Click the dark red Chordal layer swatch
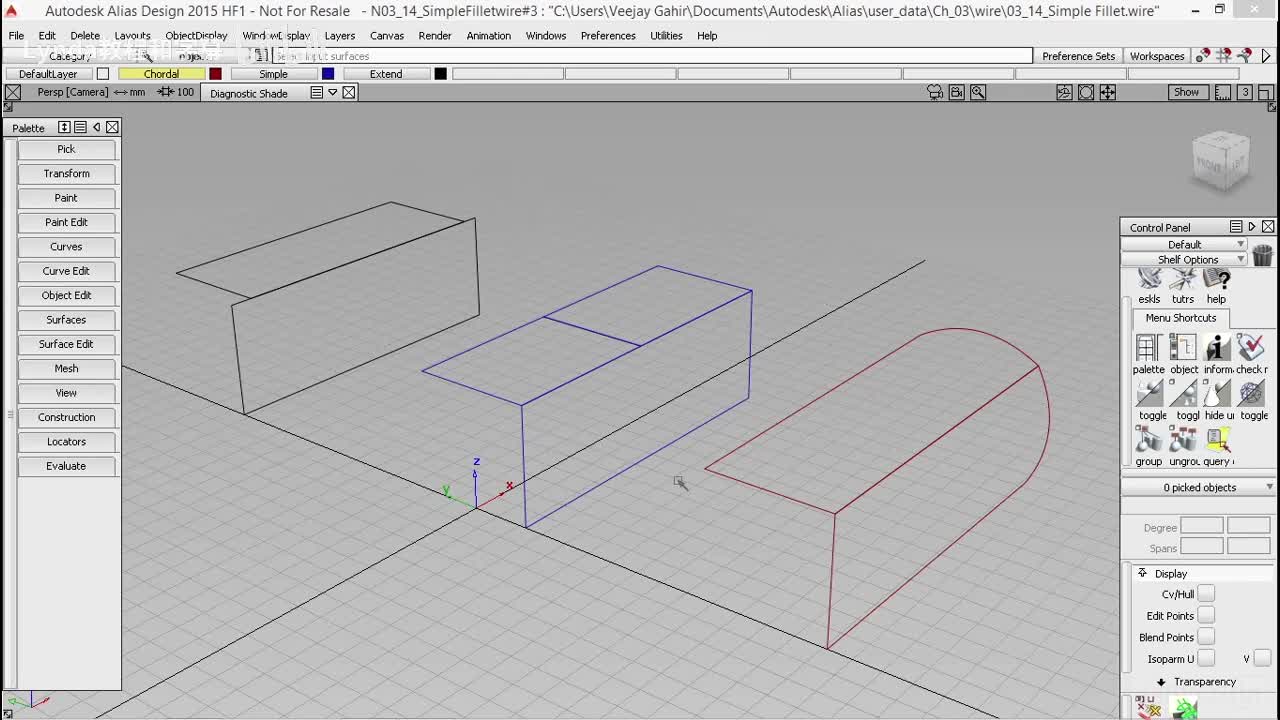Viewport: 1280px width, 720px height. (215, 74)
